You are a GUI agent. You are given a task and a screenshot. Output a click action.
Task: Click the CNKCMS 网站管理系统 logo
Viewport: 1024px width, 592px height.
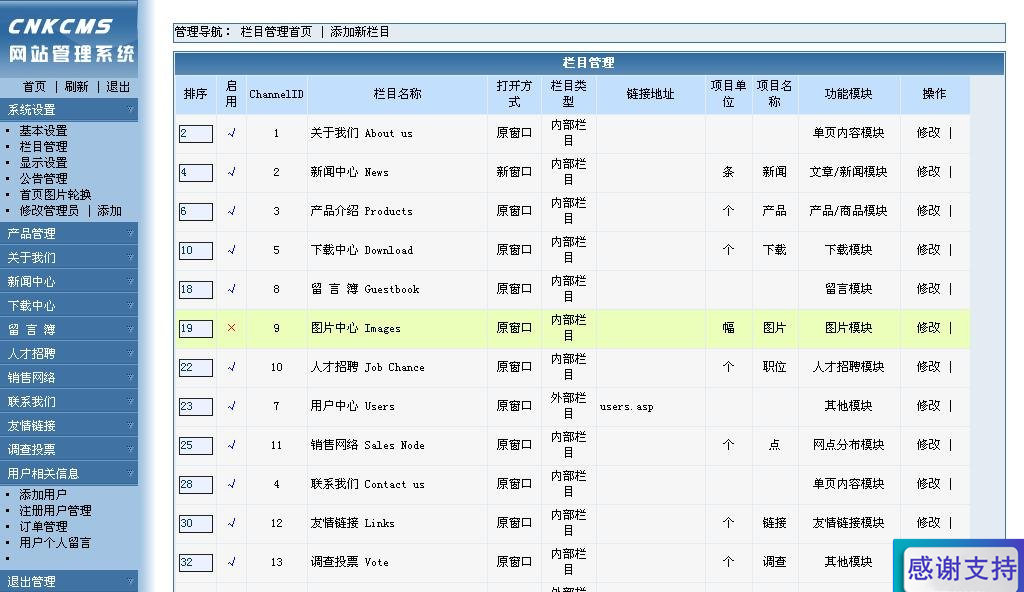click(71, 39)
